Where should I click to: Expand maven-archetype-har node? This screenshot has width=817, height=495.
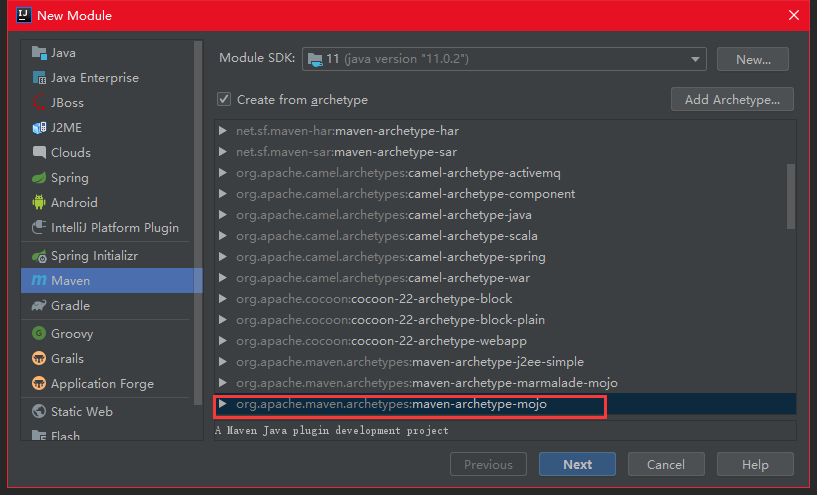point(223,131)
